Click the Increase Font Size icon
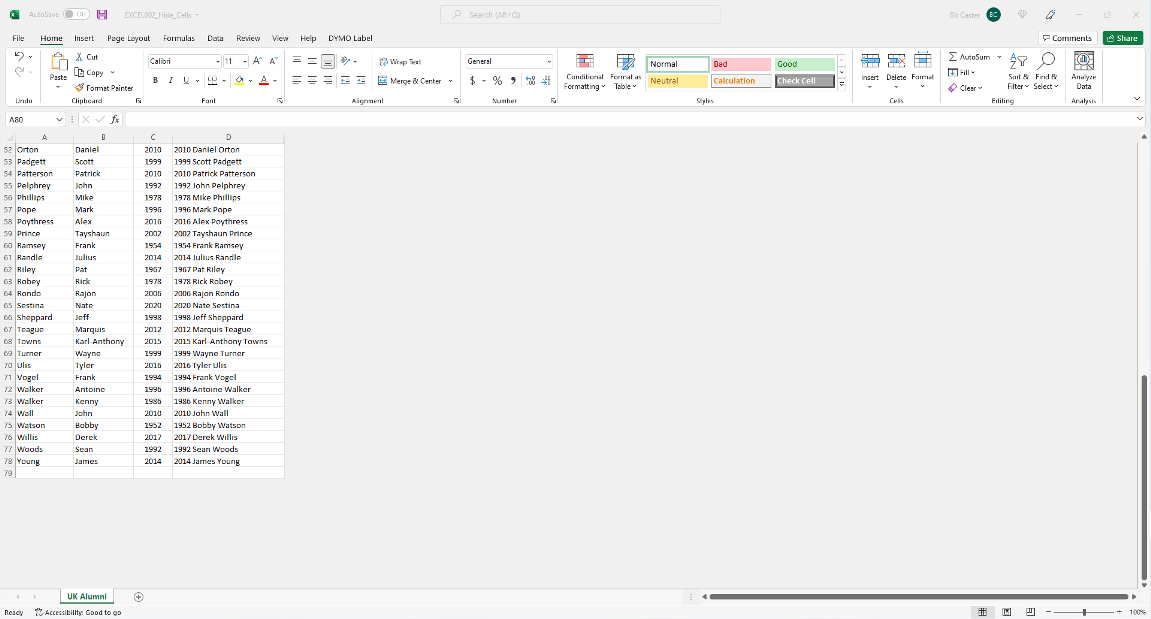This screenshot has height=619, width=1151. click(x=257, y=61)
